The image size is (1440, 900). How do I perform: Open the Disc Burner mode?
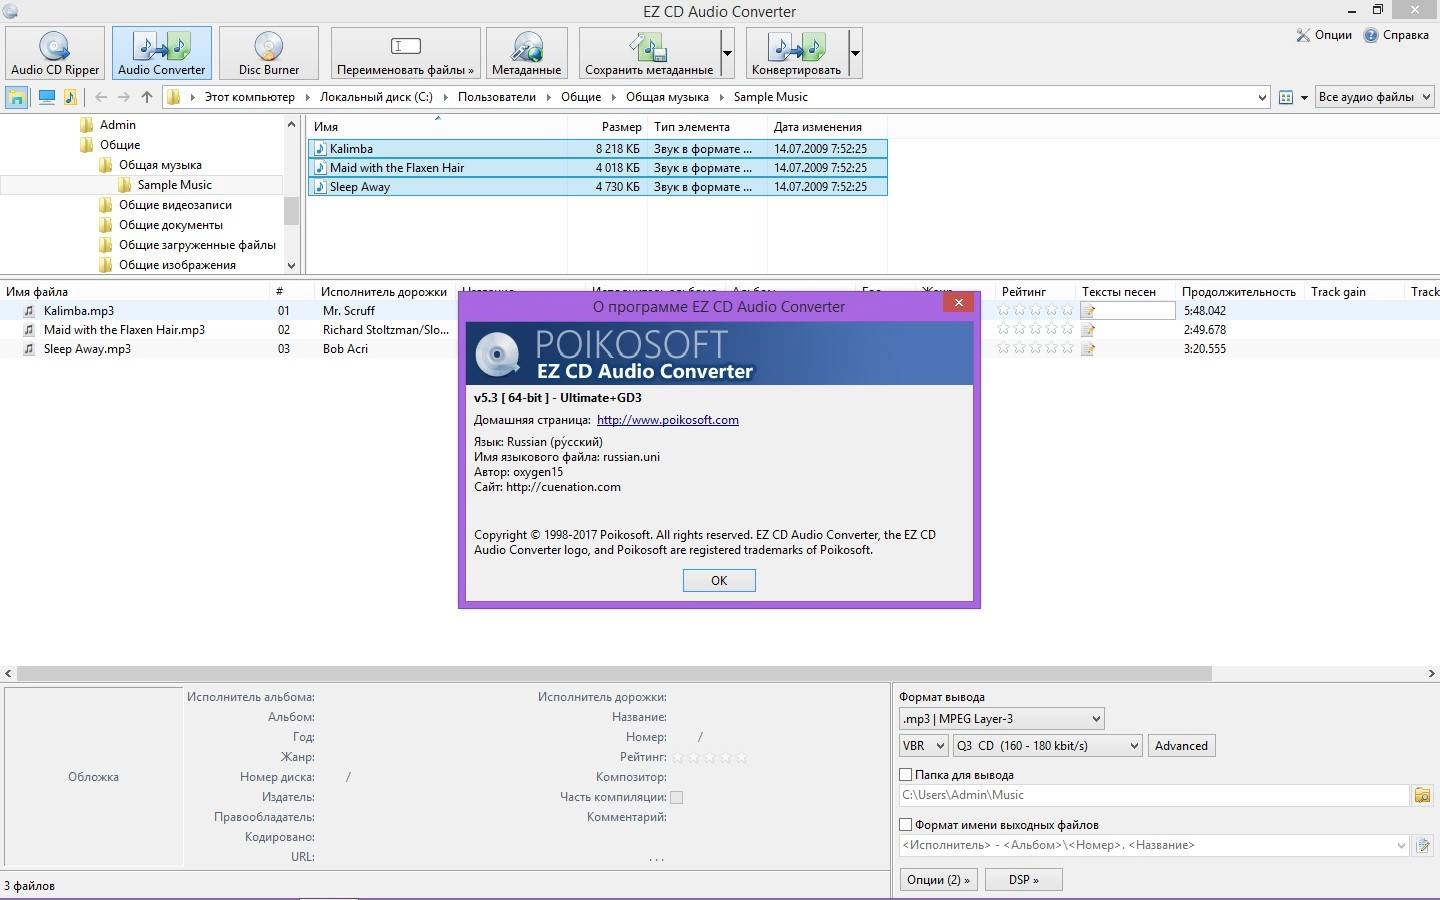(268, 53)
